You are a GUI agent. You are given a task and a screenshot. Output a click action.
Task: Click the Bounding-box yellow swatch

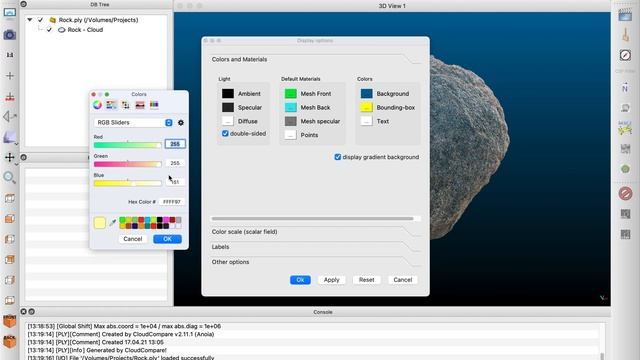pyautogui.click(x=367, y=108)
